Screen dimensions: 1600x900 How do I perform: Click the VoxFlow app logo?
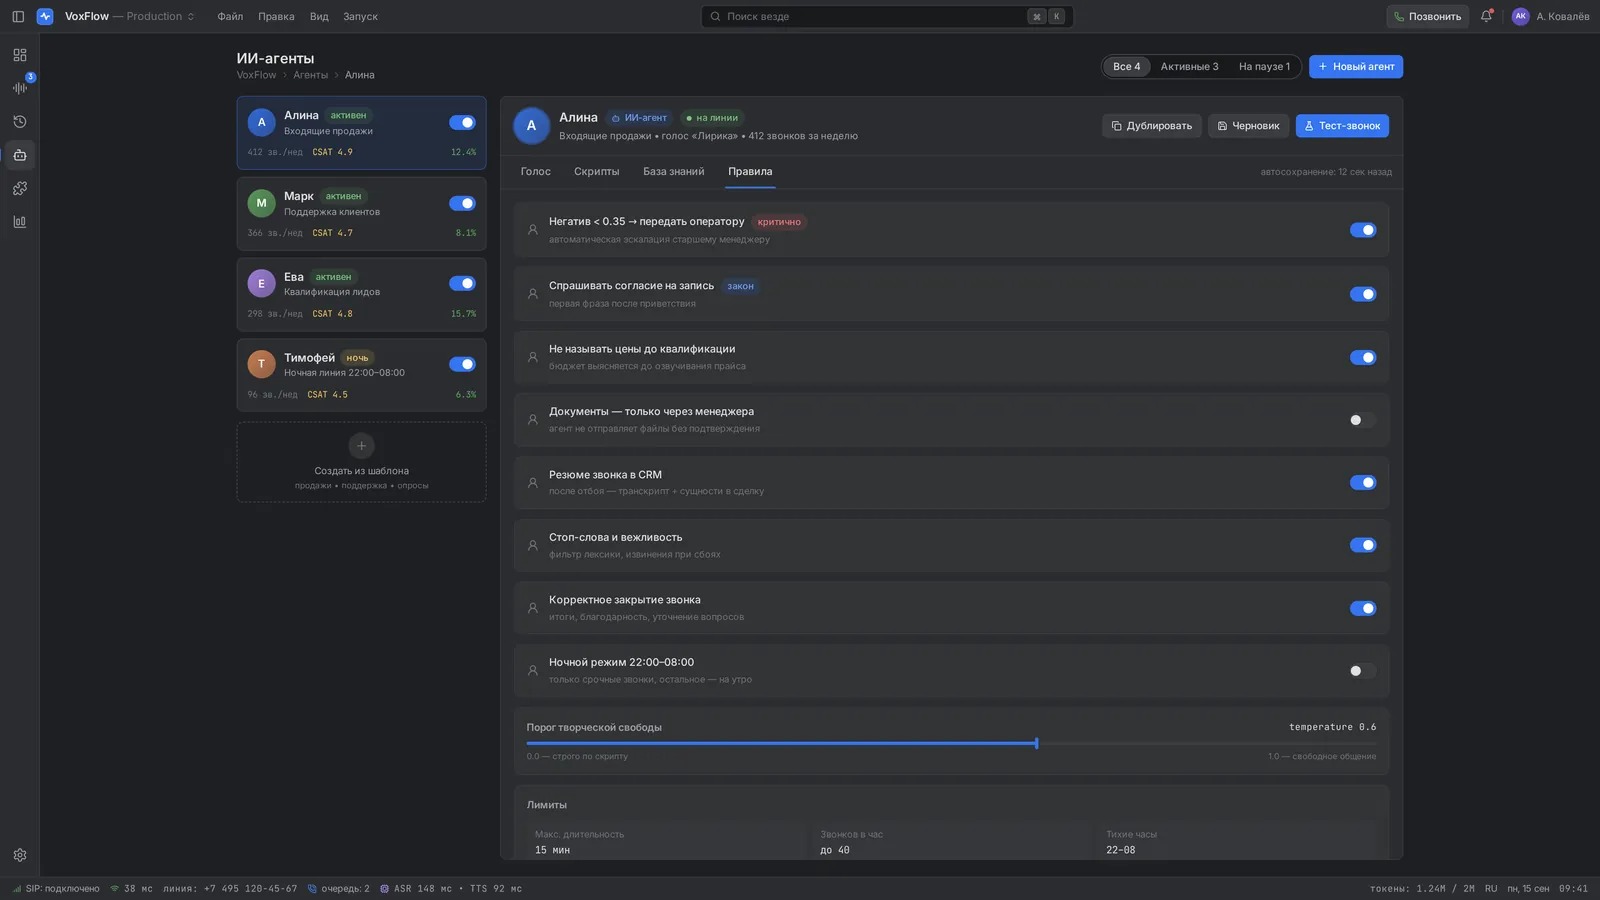point(45,16)
